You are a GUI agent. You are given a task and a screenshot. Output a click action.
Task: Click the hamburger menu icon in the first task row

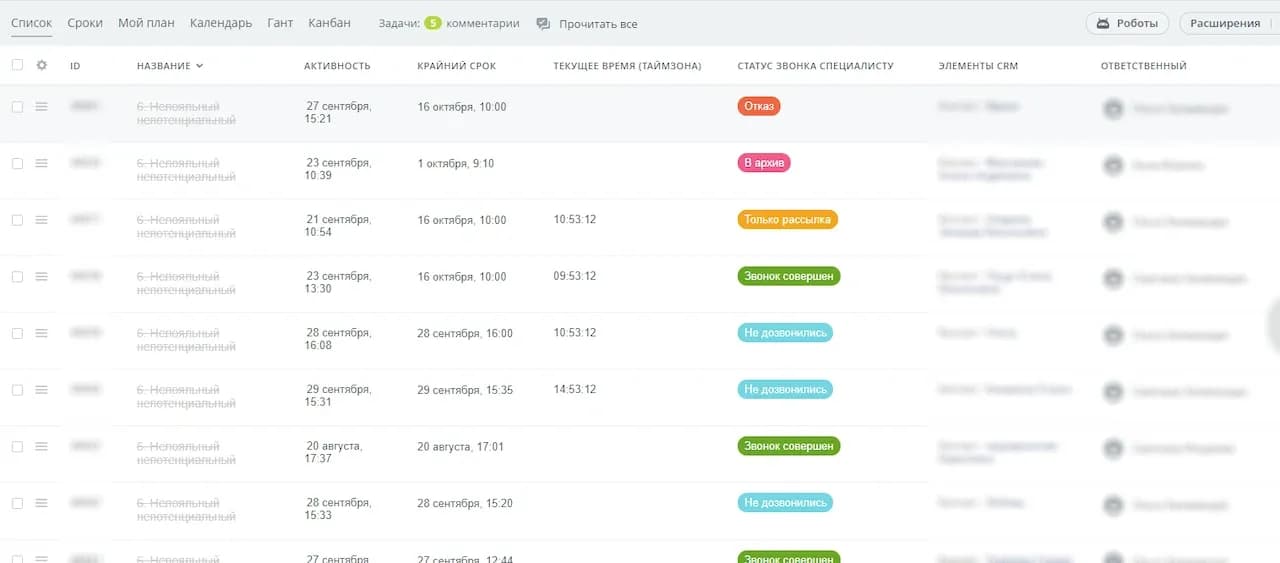[42, 107]
